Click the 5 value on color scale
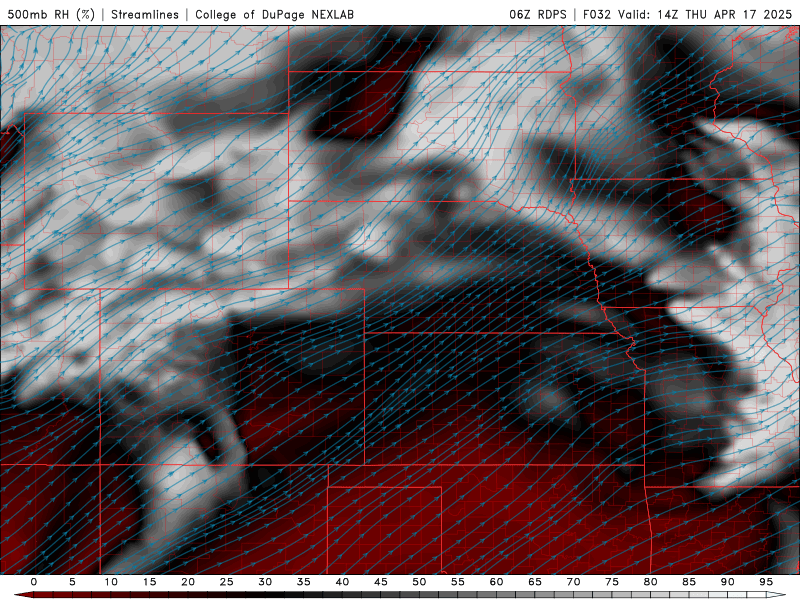800x600 pixels. tap(72, 582)
